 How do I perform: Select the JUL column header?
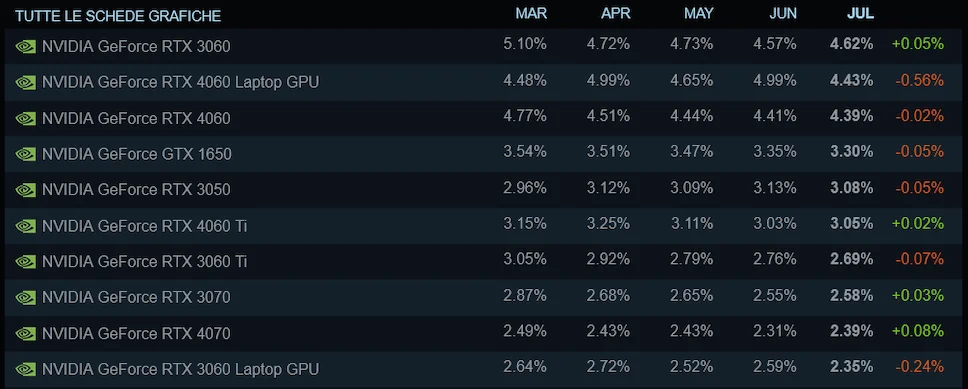[861, 14]
